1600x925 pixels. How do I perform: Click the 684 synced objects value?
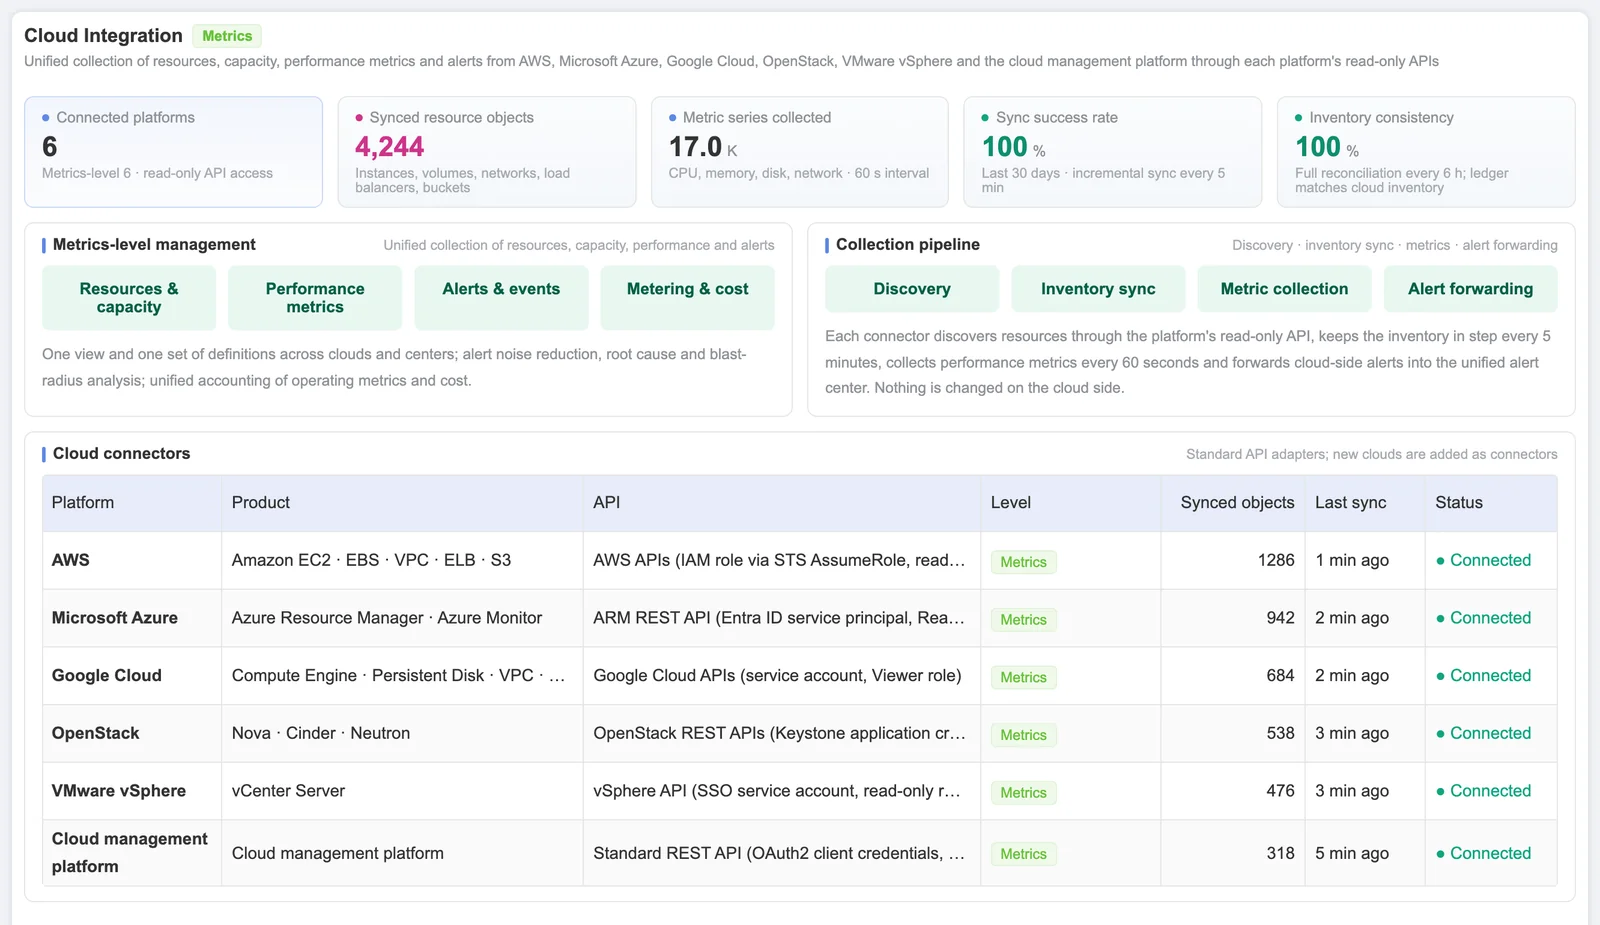tap(1280, 676)
